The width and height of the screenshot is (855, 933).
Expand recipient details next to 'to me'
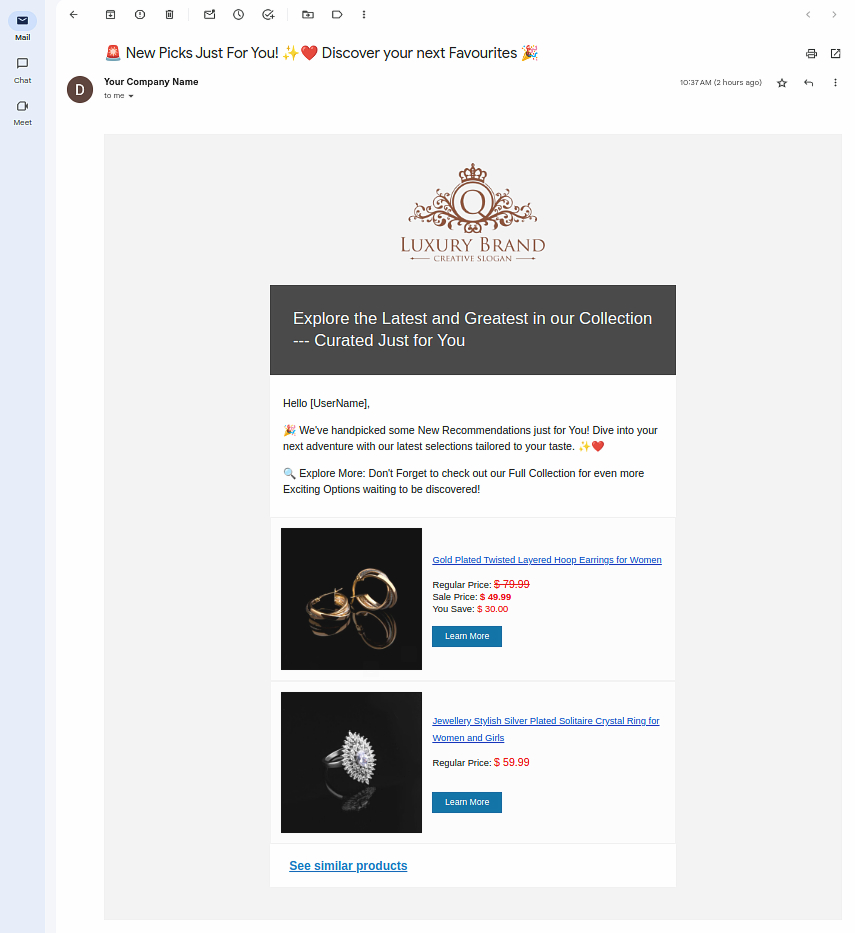[131, 96]
